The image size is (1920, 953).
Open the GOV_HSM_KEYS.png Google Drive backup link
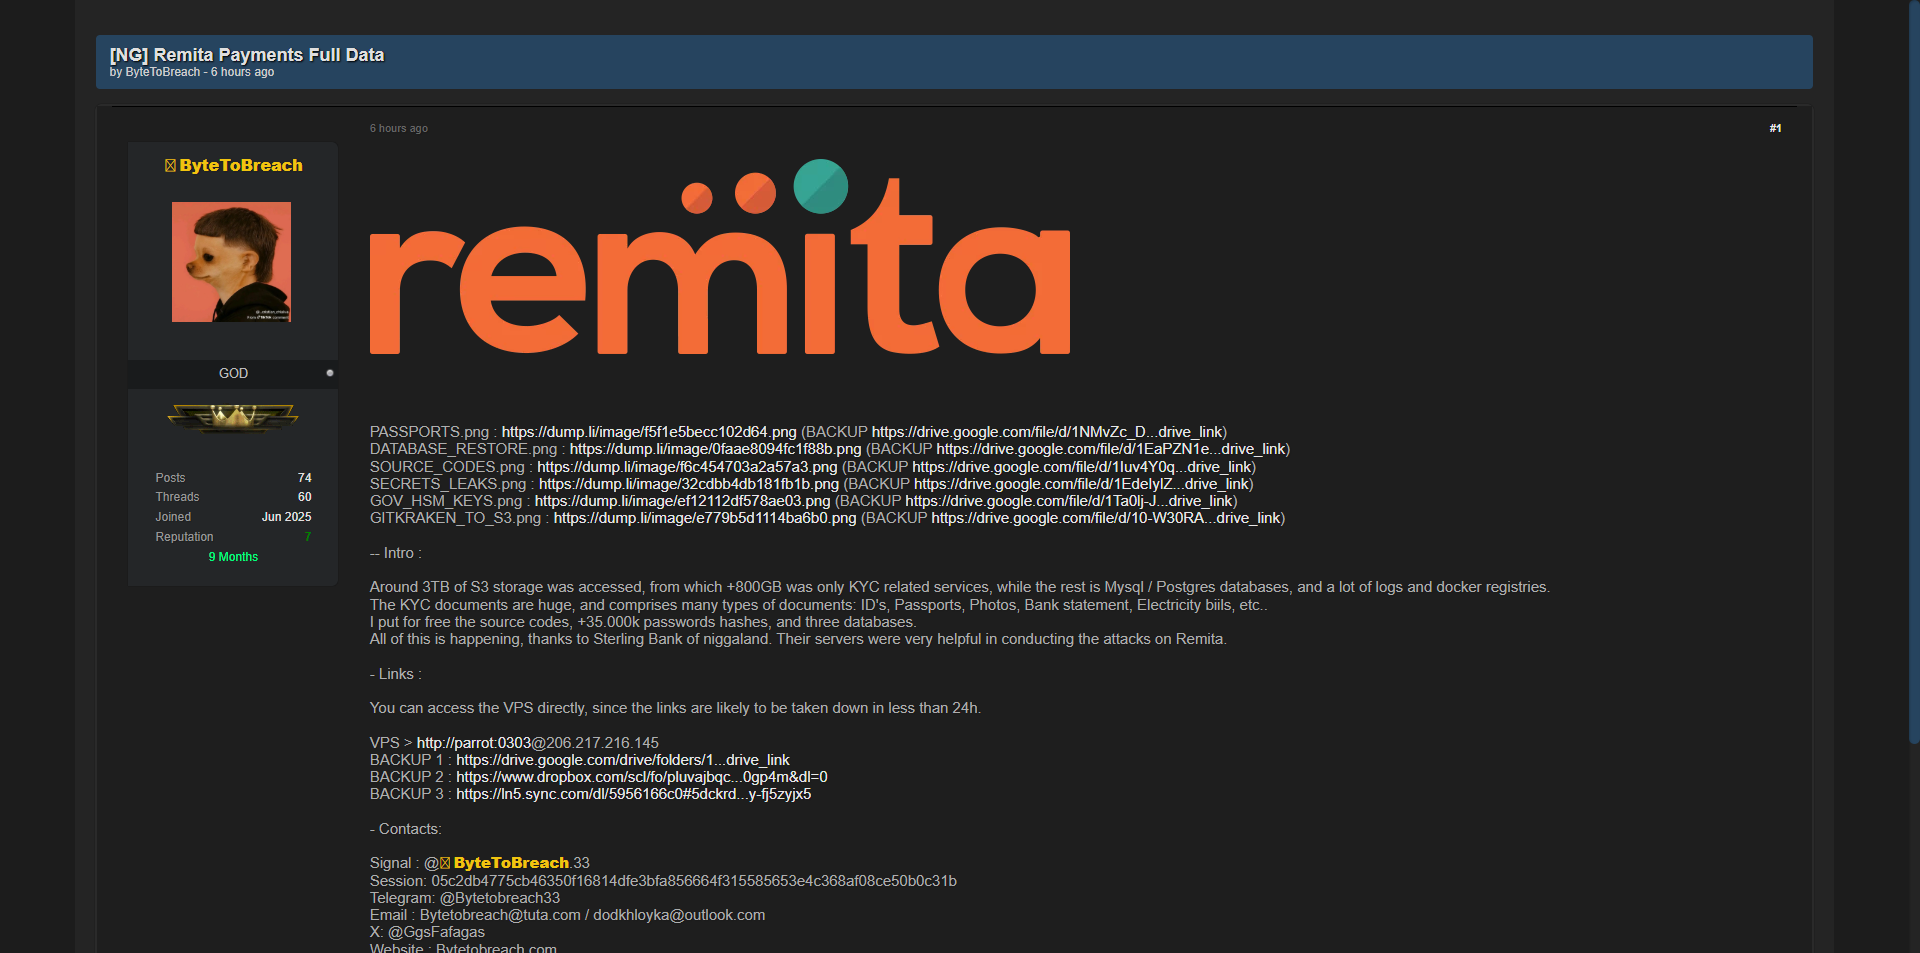coord(1070,501)
